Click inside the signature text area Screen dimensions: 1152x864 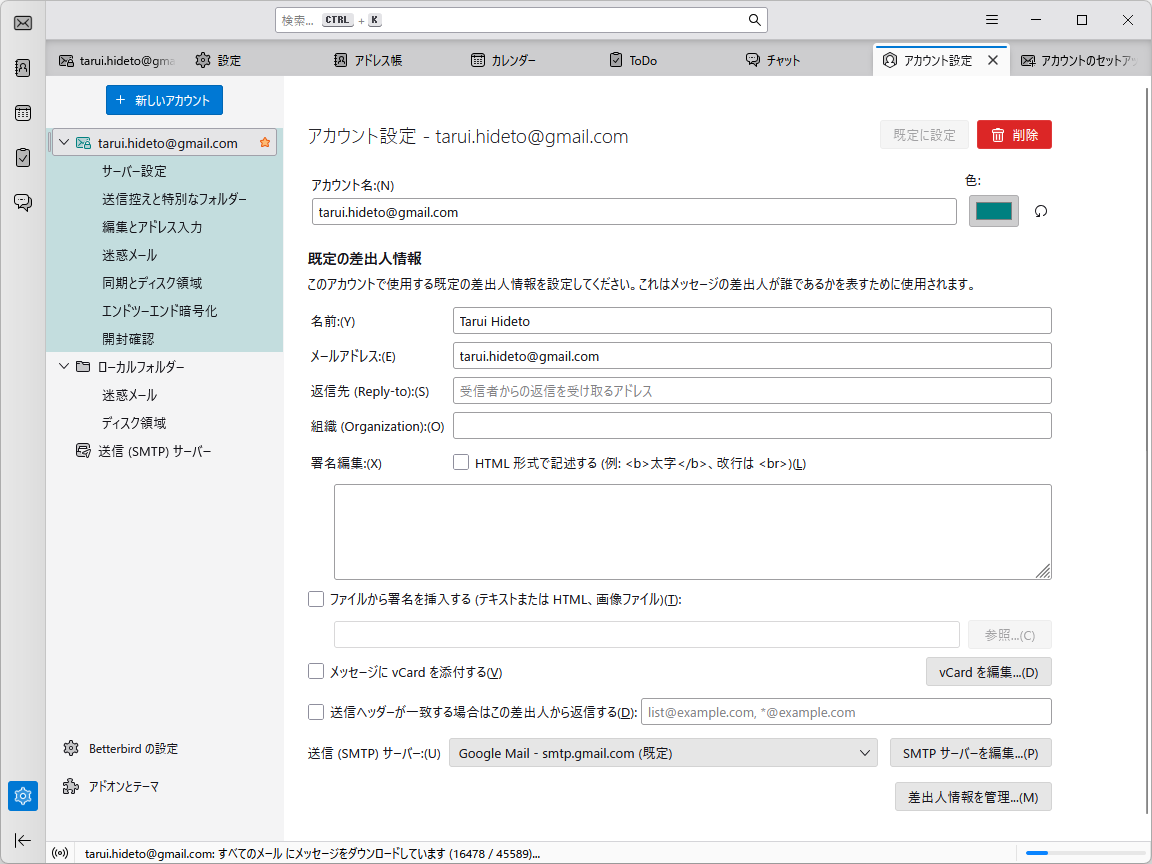click(693, 532)
